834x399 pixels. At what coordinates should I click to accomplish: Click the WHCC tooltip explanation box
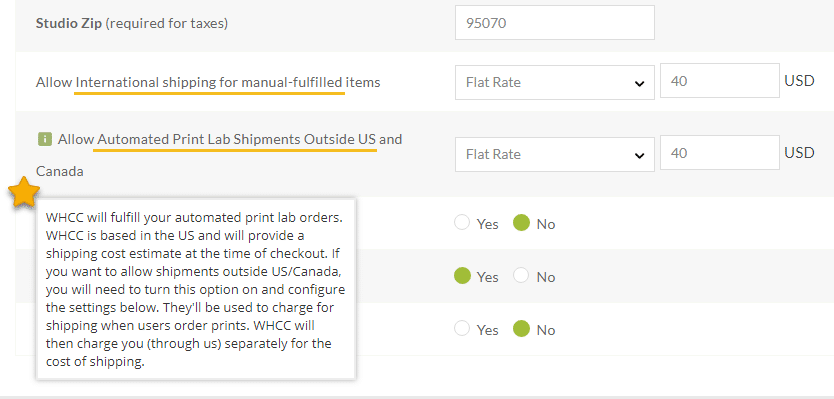196,289
